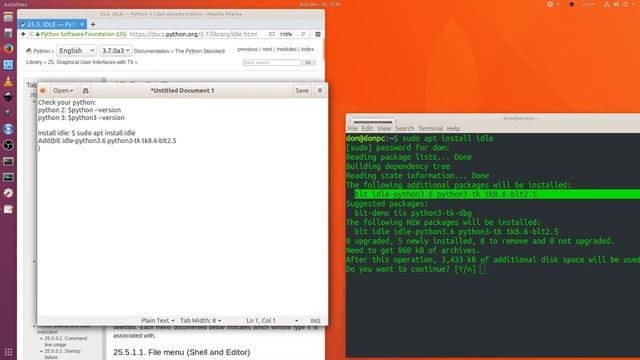Click the 110% zoom level indicator
640x360 pixels.
(286, 34)
